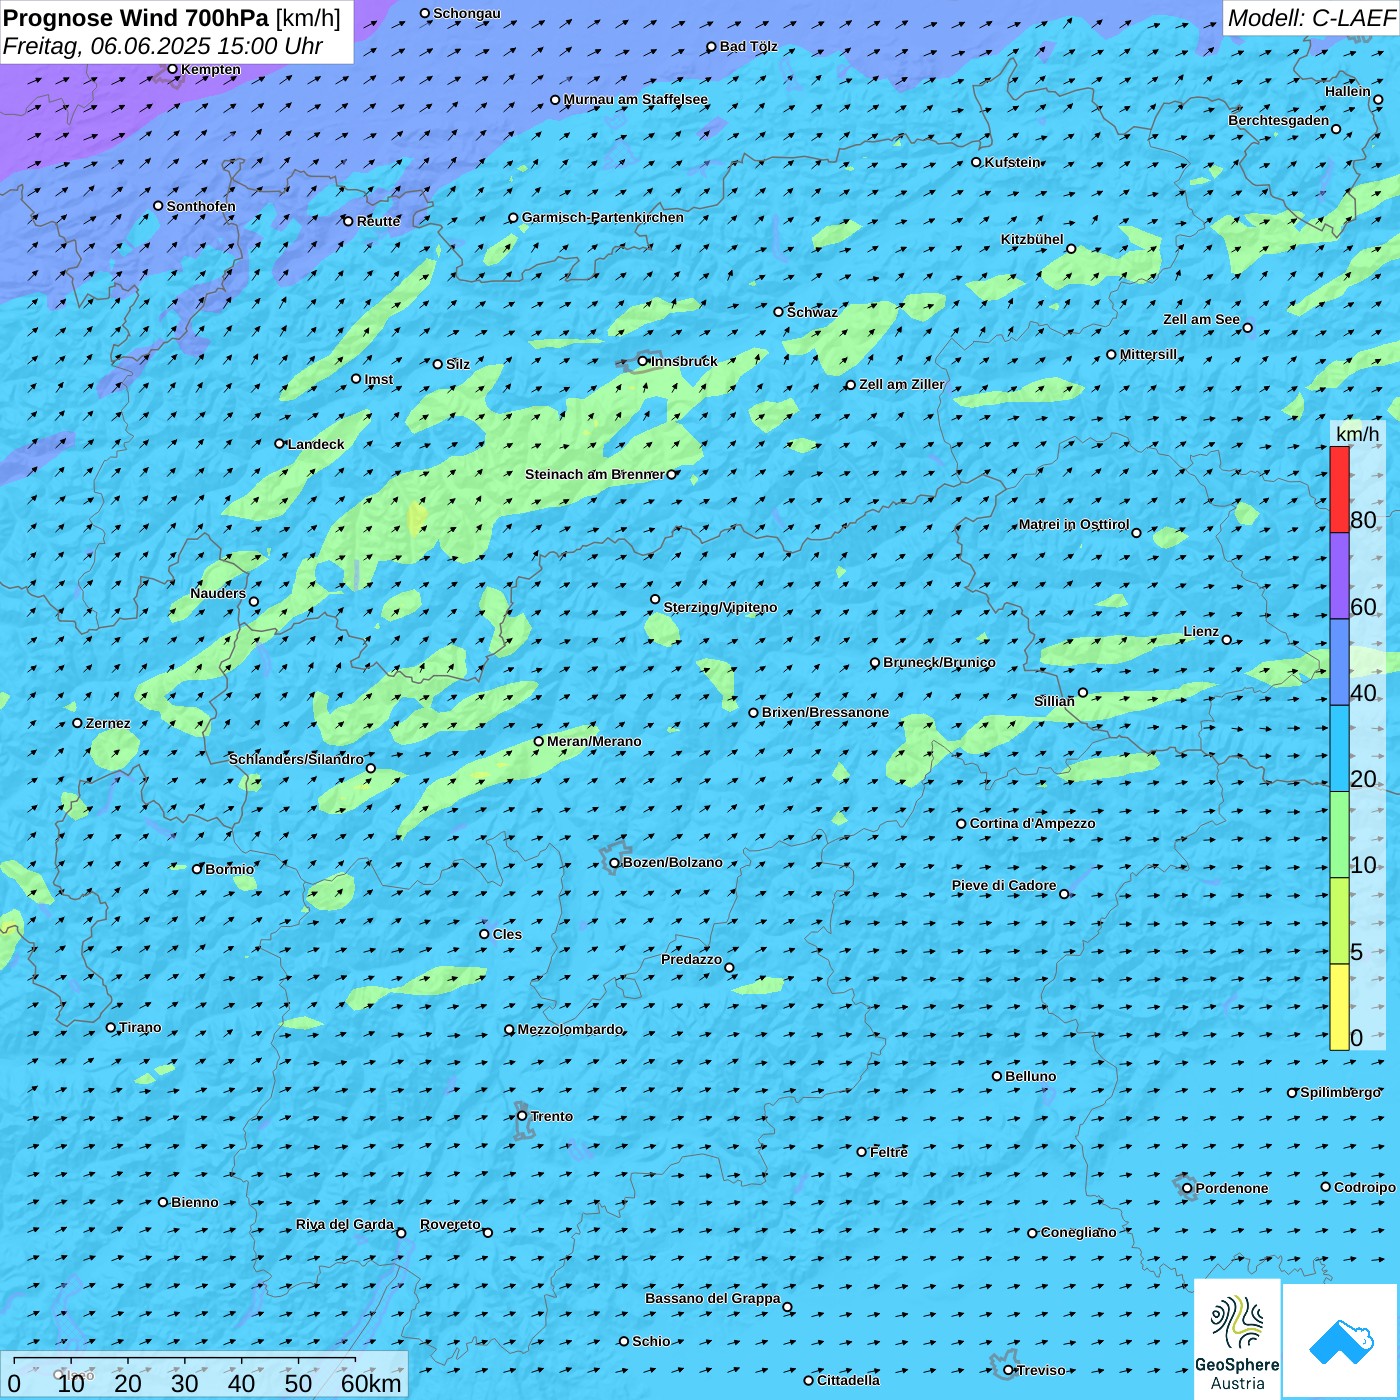The width and height of the screenshot is (1400, 1400).
Task: Click the "Bassano del Grappa" label
Action: pyautogui.click(x=713, y=1298)
